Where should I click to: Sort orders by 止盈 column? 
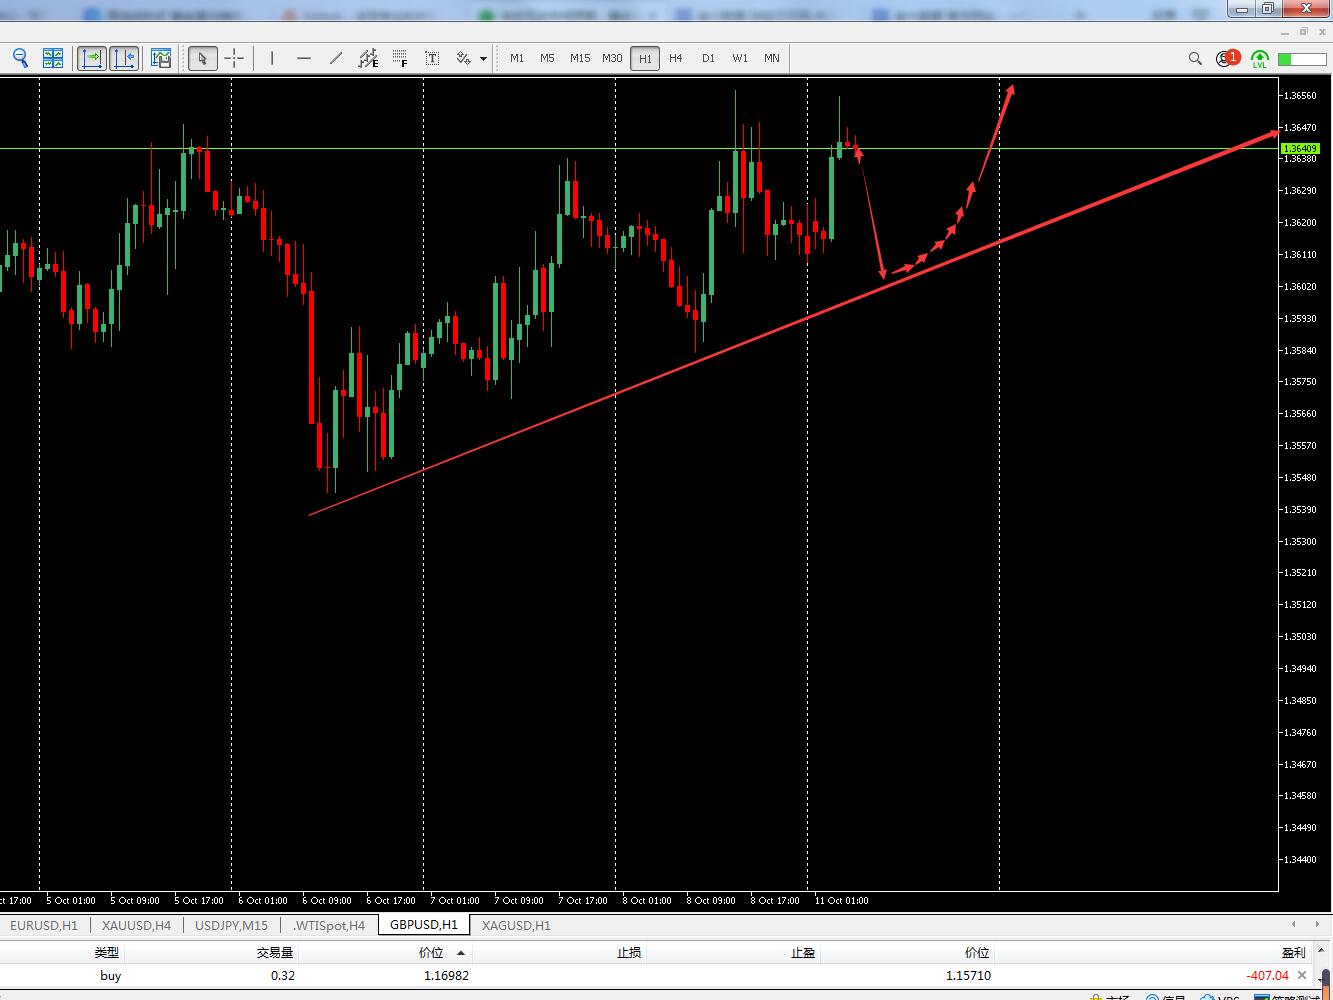tap(803, 953)
